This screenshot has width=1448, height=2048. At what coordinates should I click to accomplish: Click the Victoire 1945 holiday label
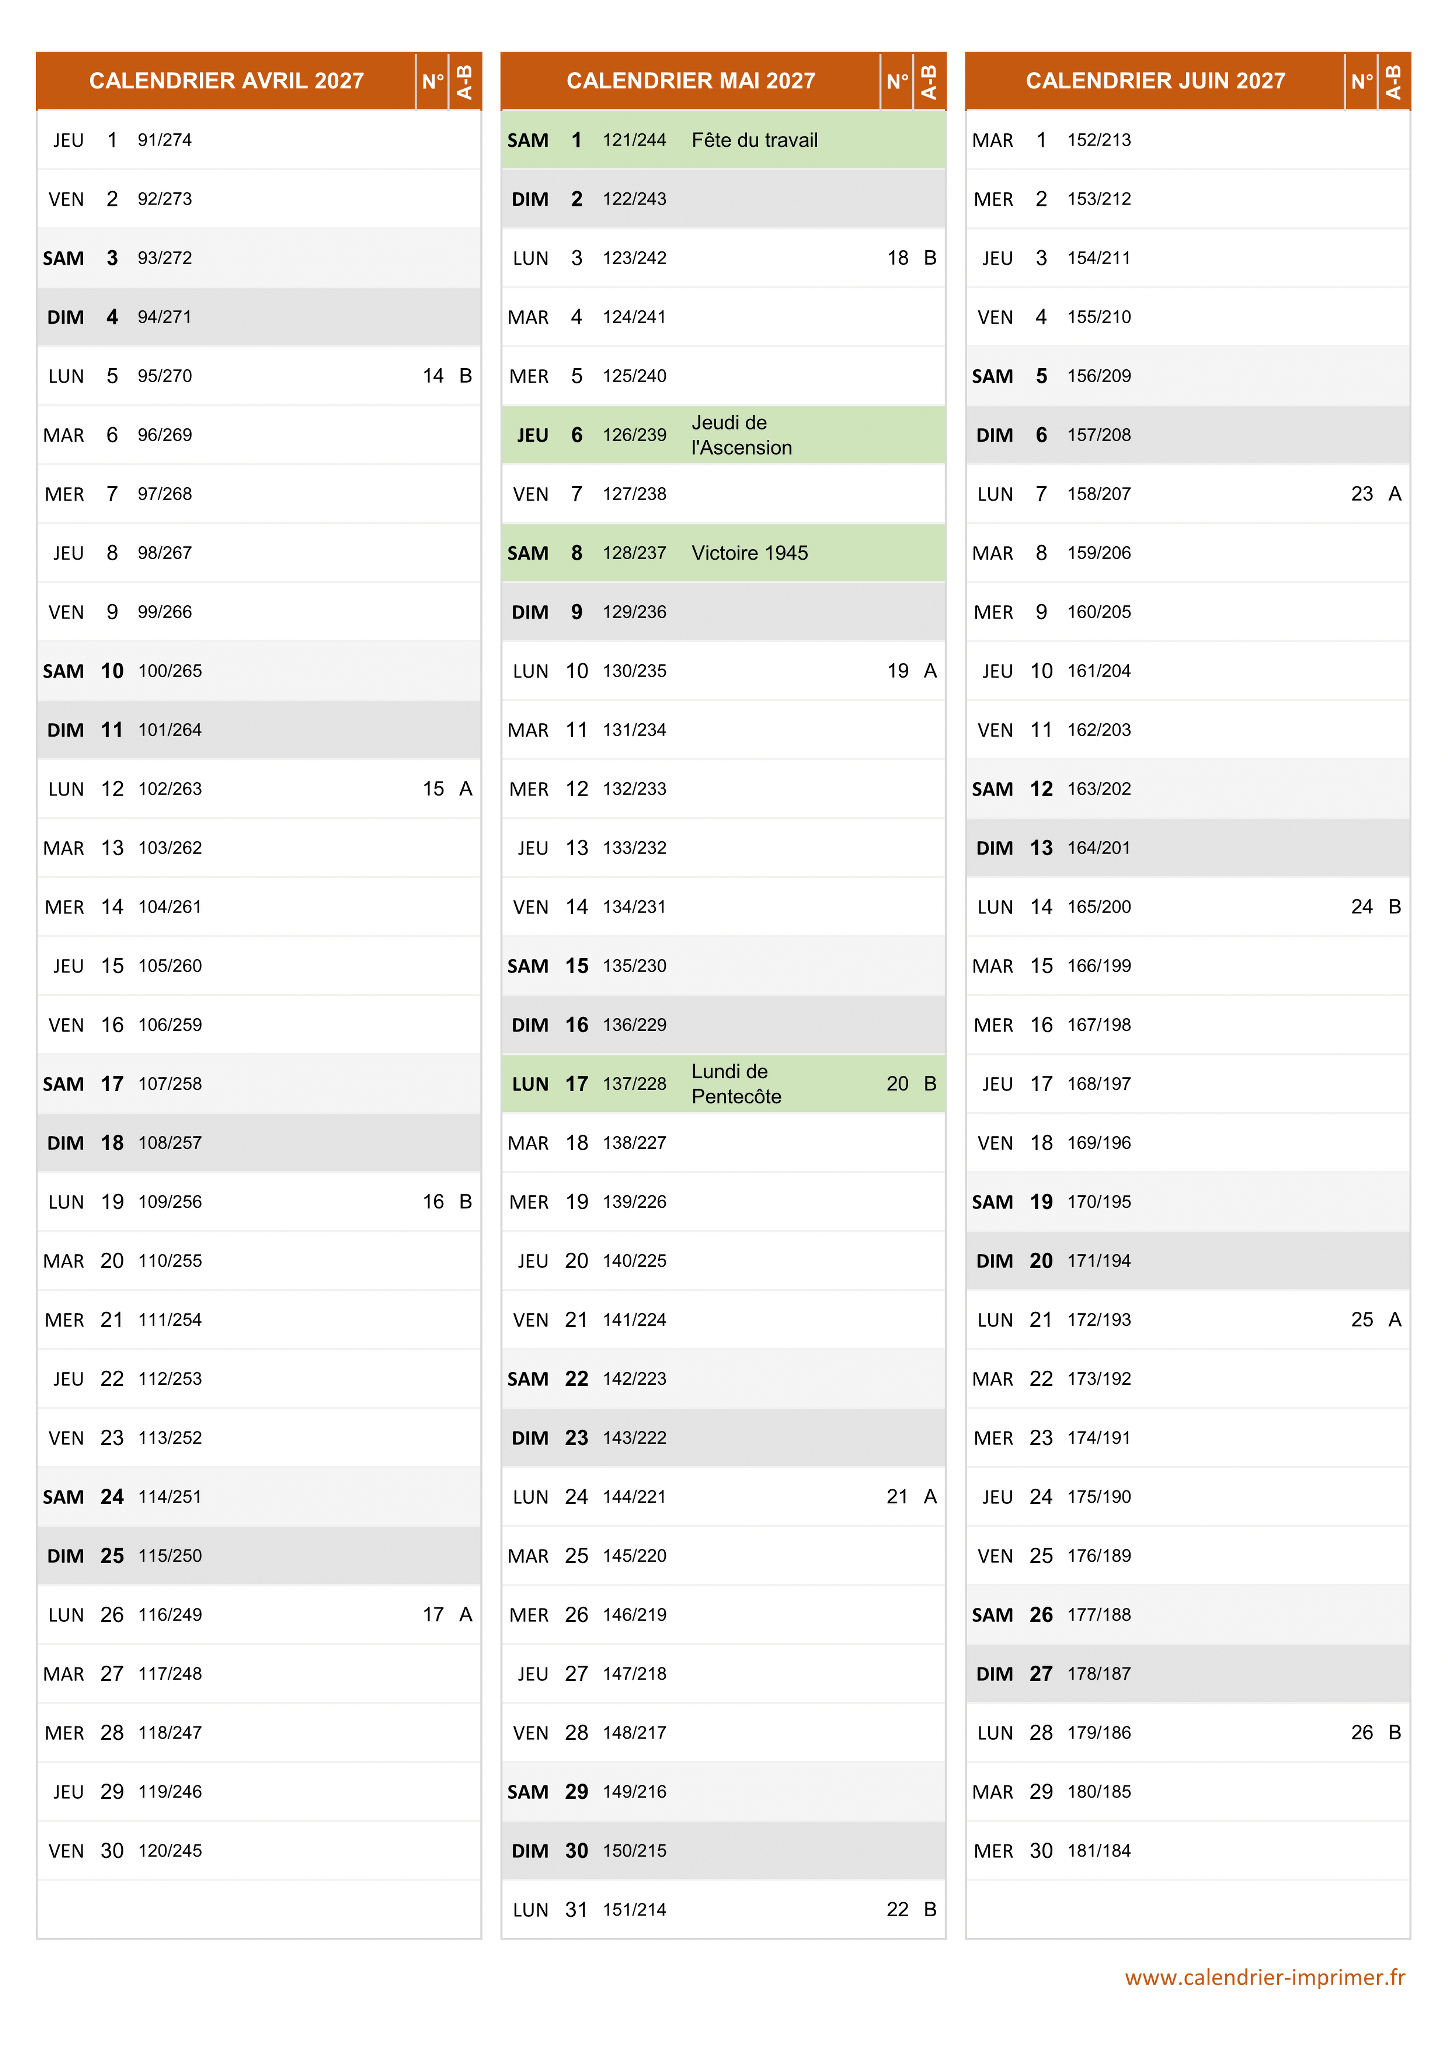click(x=749, y=553)
